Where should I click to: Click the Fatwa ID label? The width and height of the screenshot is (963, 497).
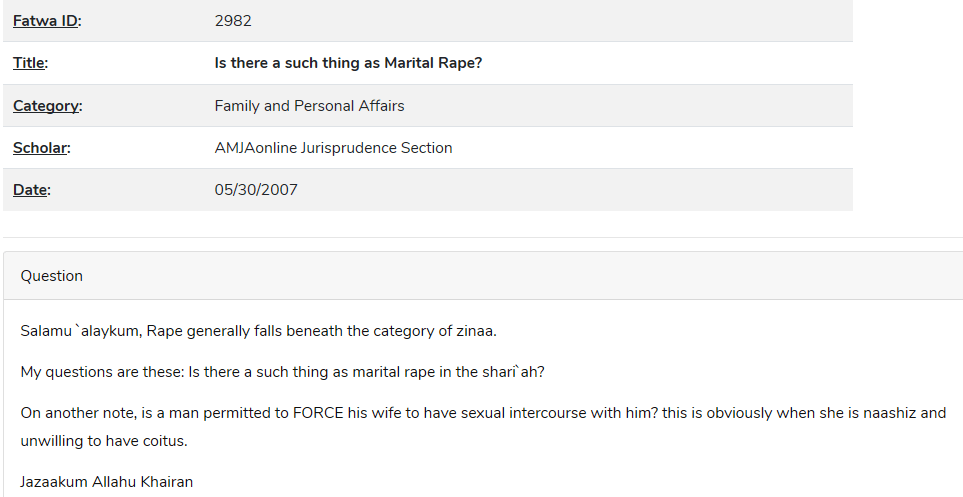click(47, 21)
